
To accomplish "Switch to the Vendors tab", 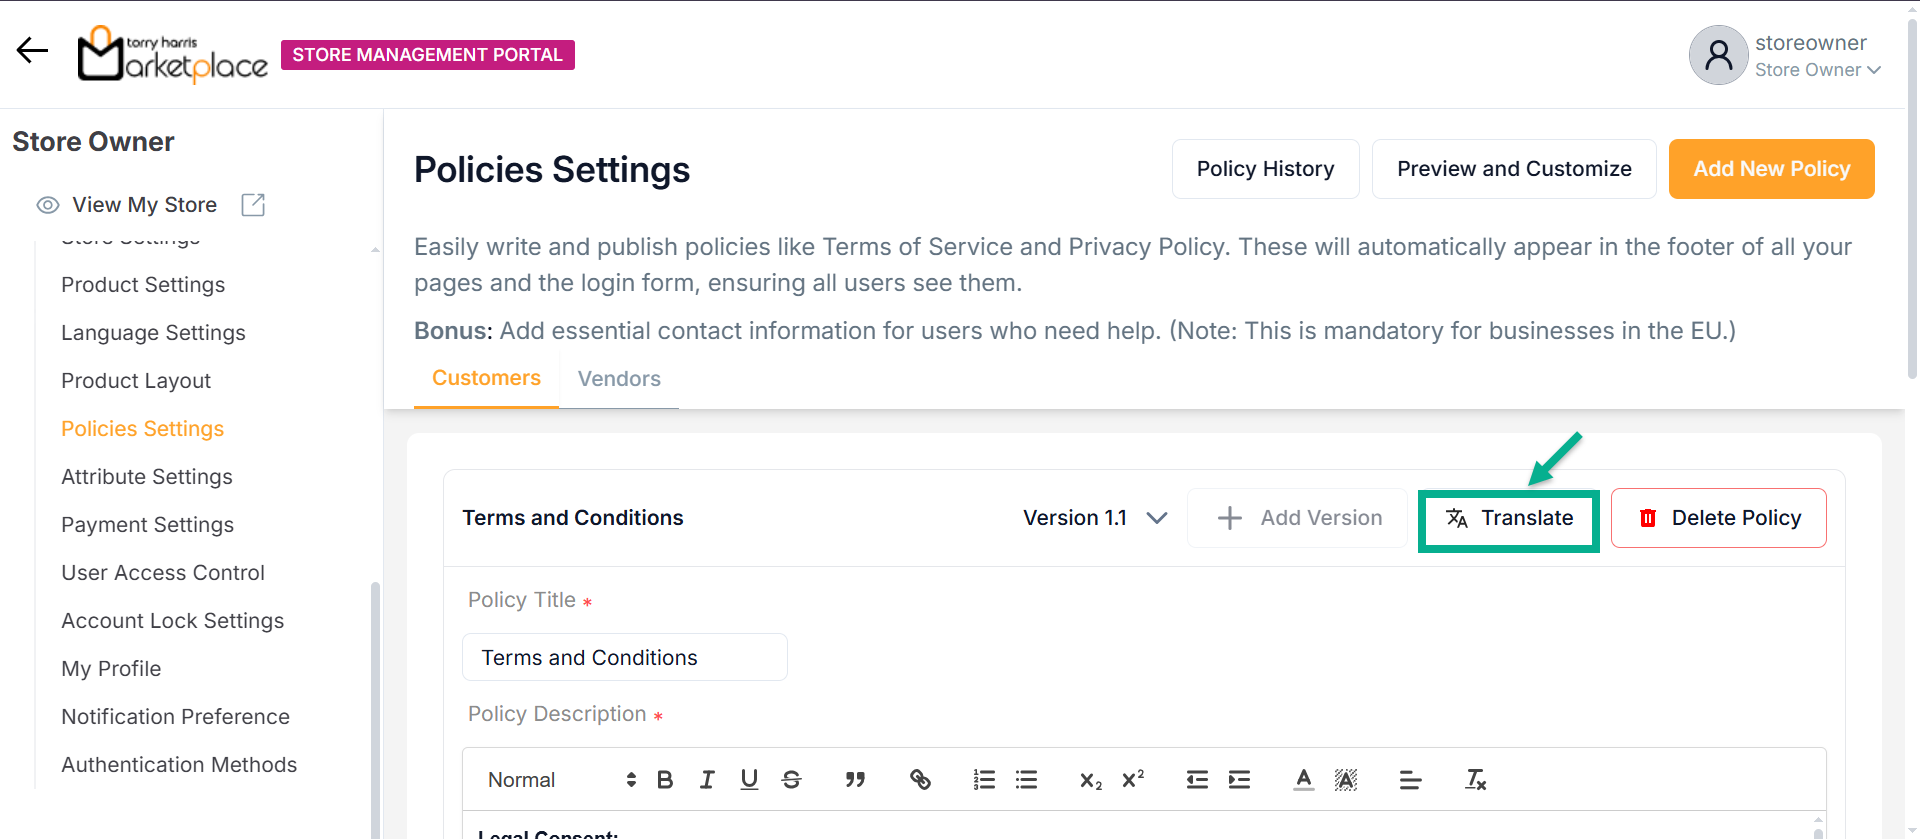I will 619,379.
